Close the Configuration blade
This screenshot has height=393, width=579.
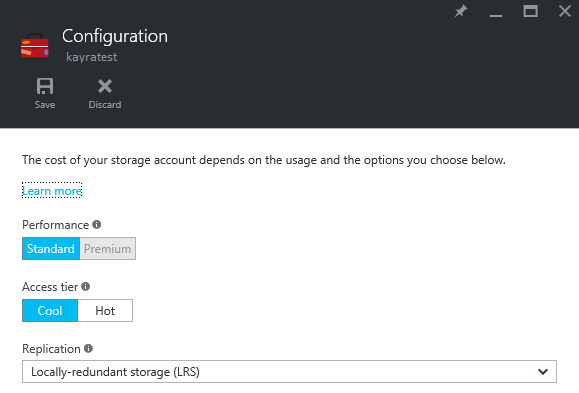point(565,11)
